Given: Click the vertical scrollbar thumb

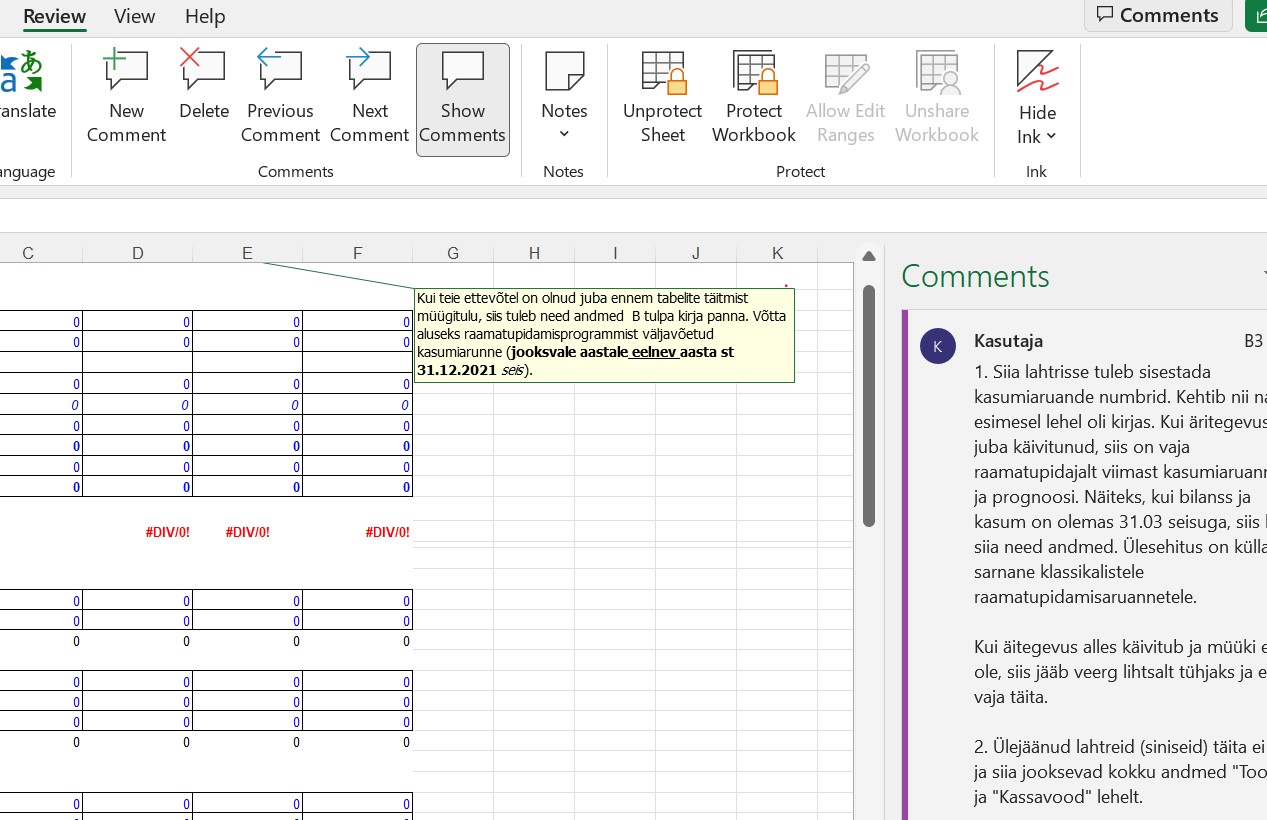Looking at the screenshot, I should [869, 405].
